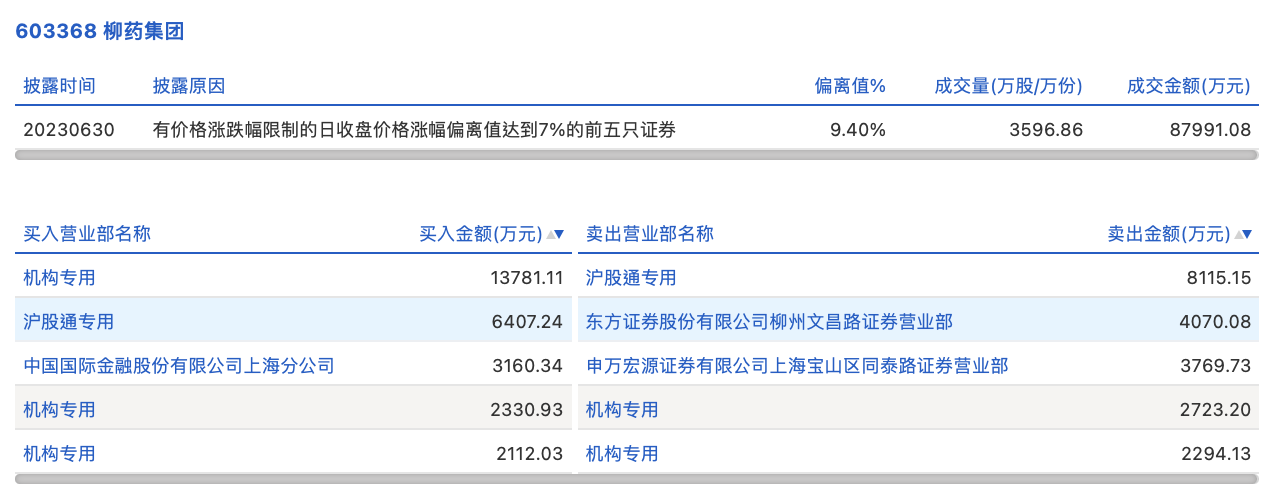1270x498 pixels.
Task: Open 沪股通专用 in the sell list
Action: click(631, 277)
